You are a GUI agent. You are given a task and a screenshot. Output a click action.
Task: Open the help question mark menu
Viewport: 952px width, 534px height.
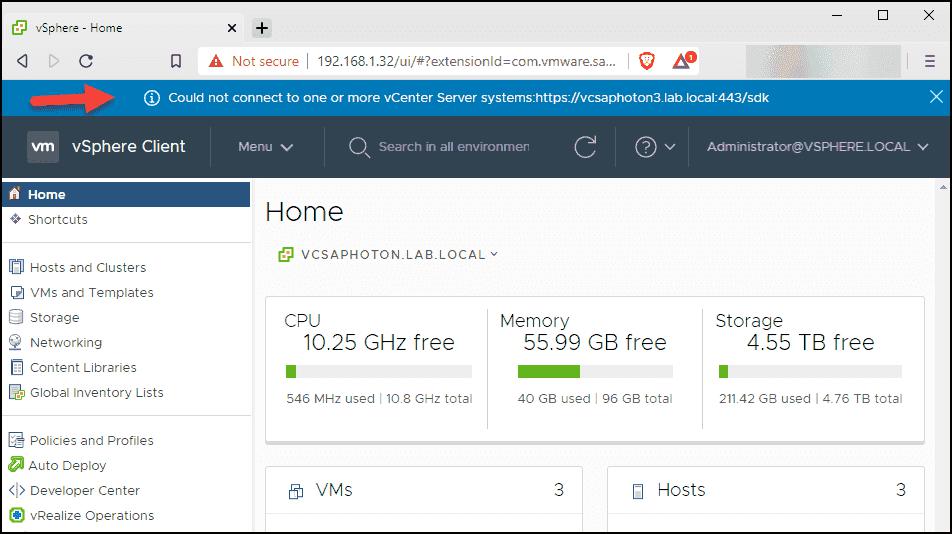(x=654, y=147)
